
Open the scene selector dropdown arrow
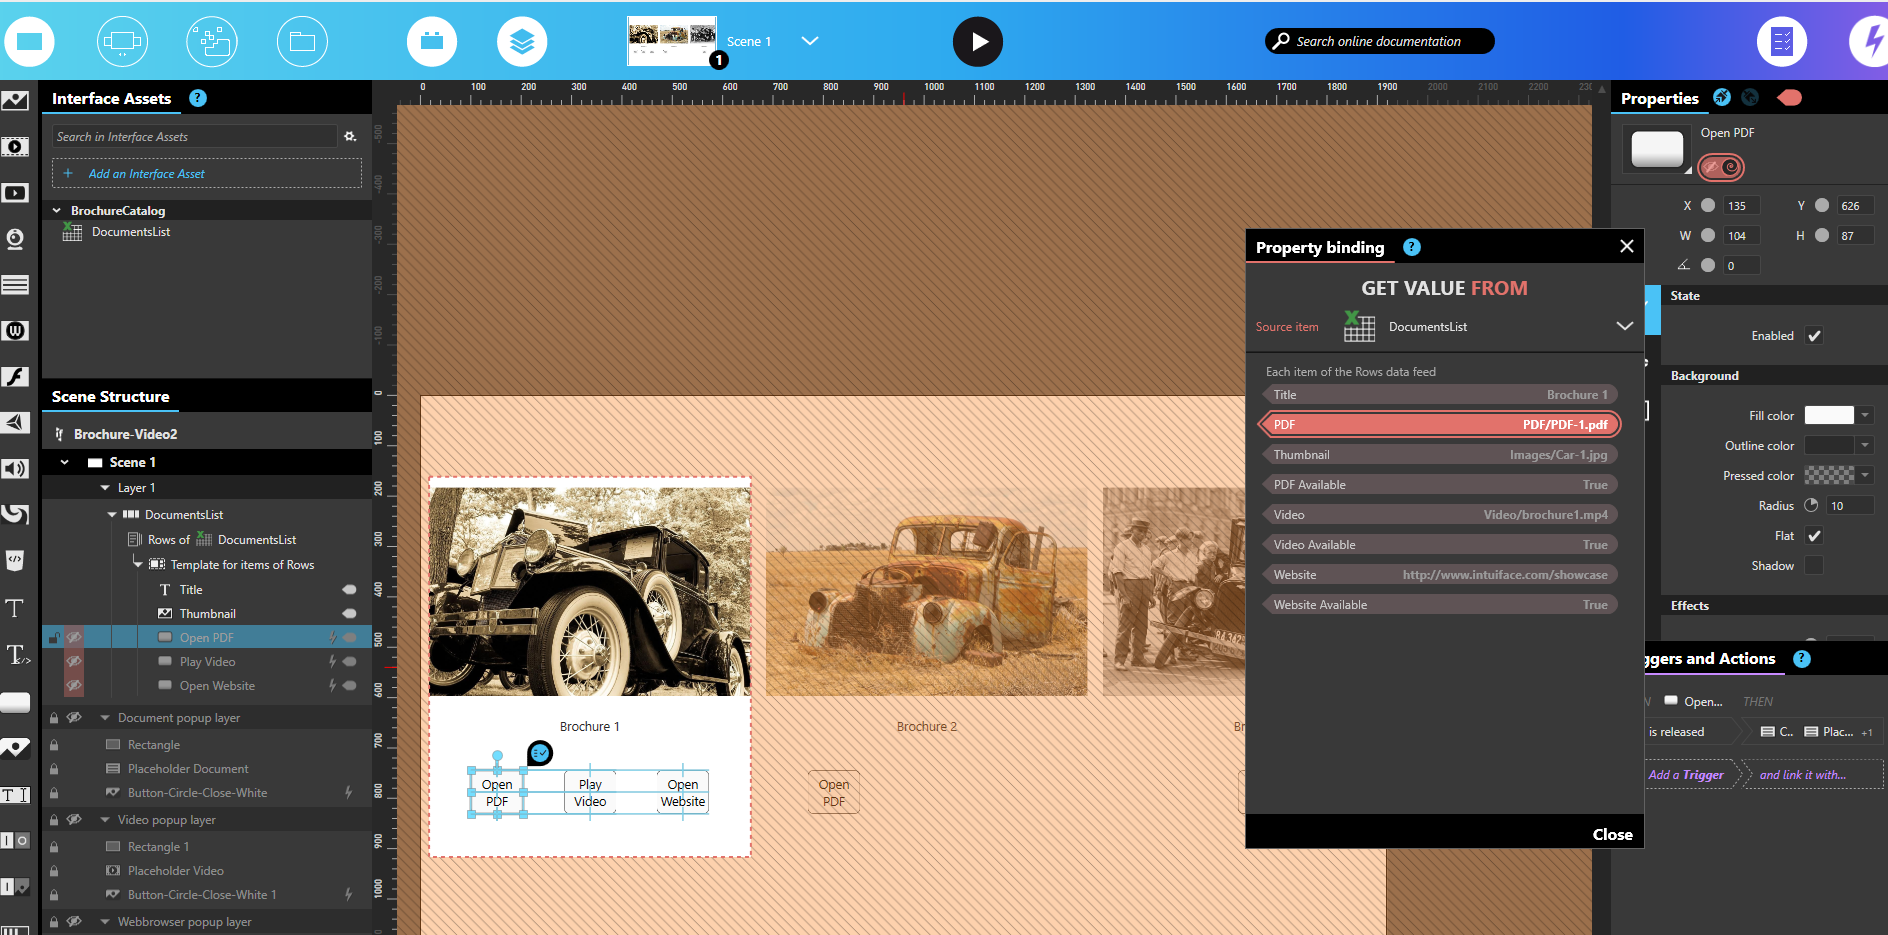pyautogui.click(x=810, y=41)
